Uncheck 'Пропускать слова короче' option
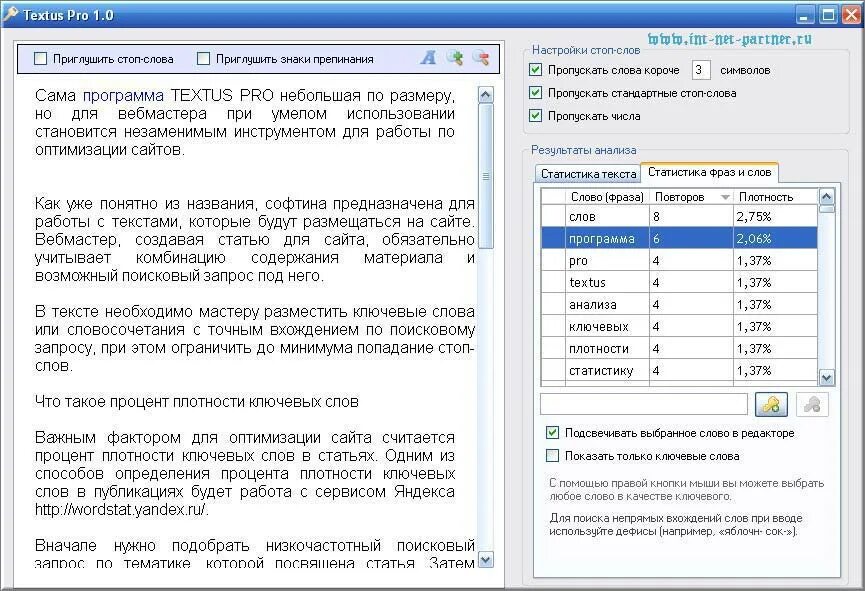 click(535, 70)
